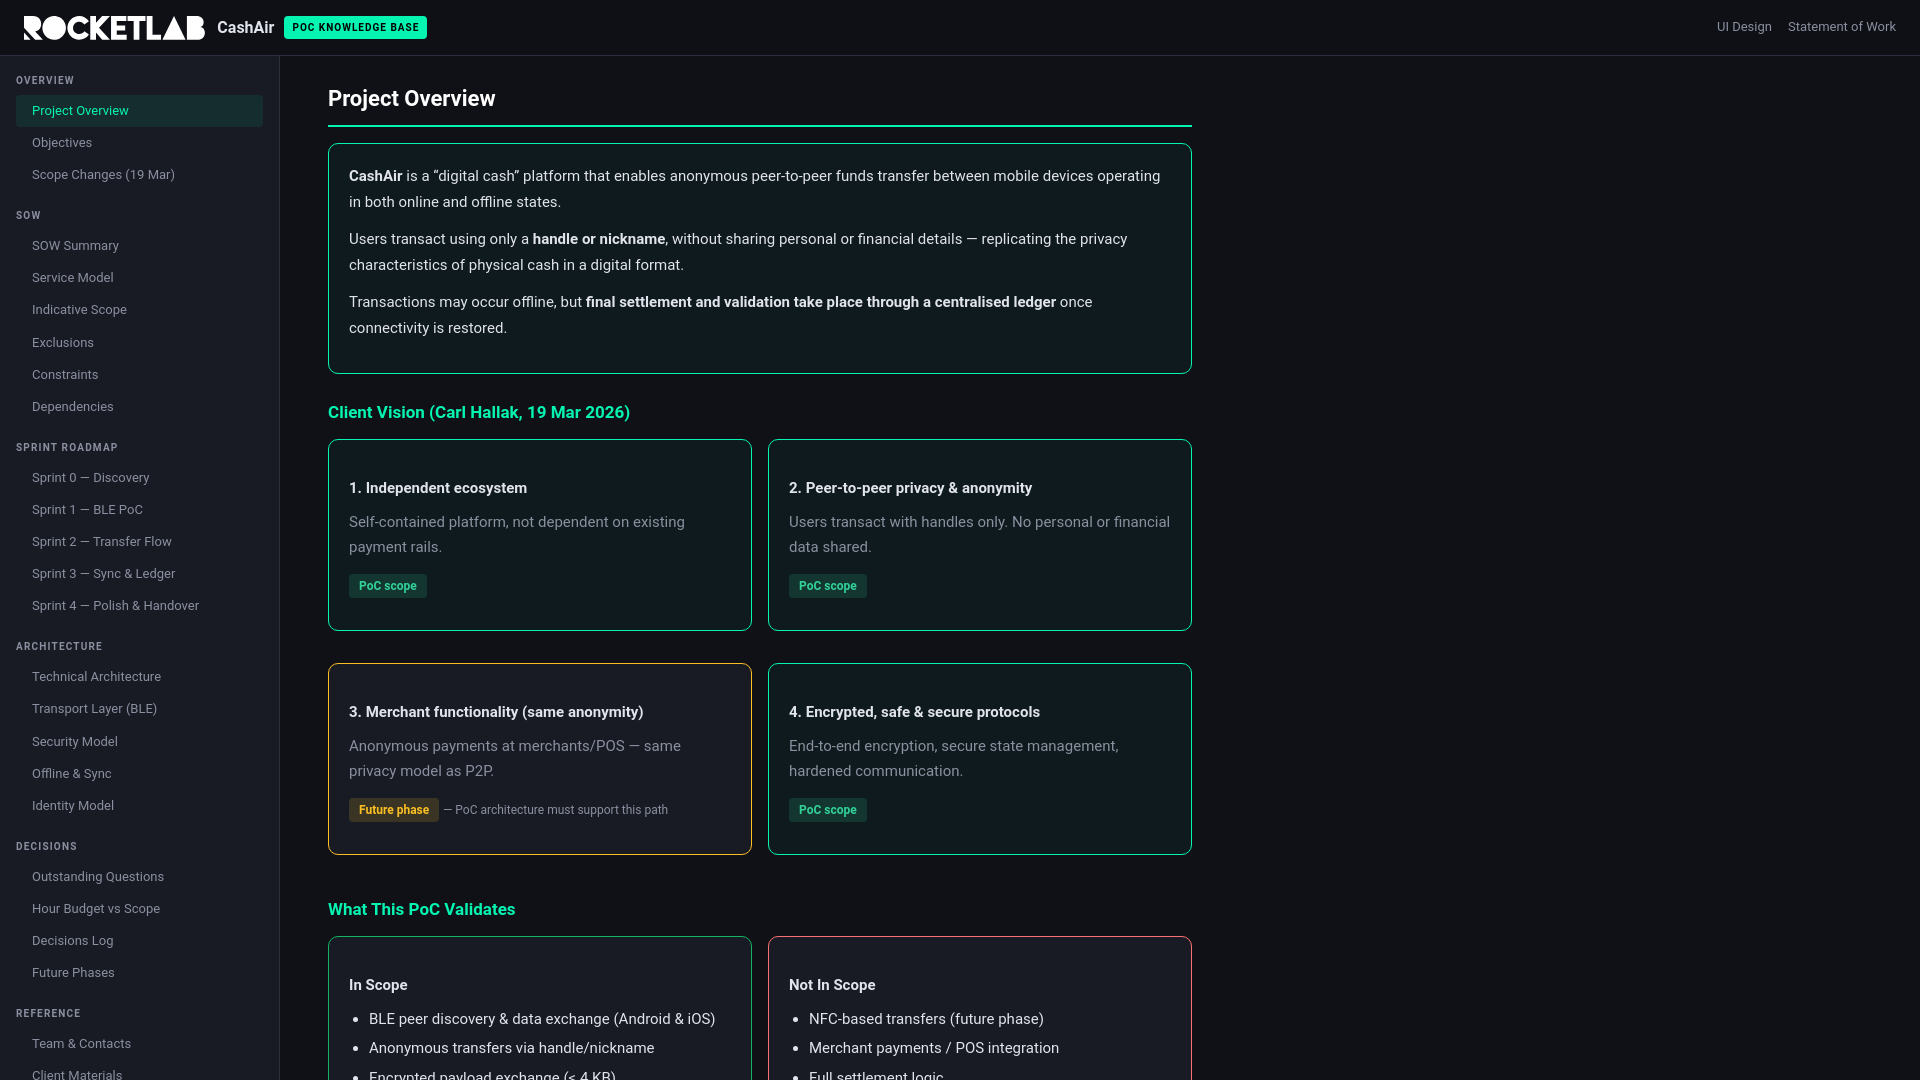The height and width of the screenshot is (1080, 1920).
Task: Navigate to Technical Architecture
Action: [139, 677]
